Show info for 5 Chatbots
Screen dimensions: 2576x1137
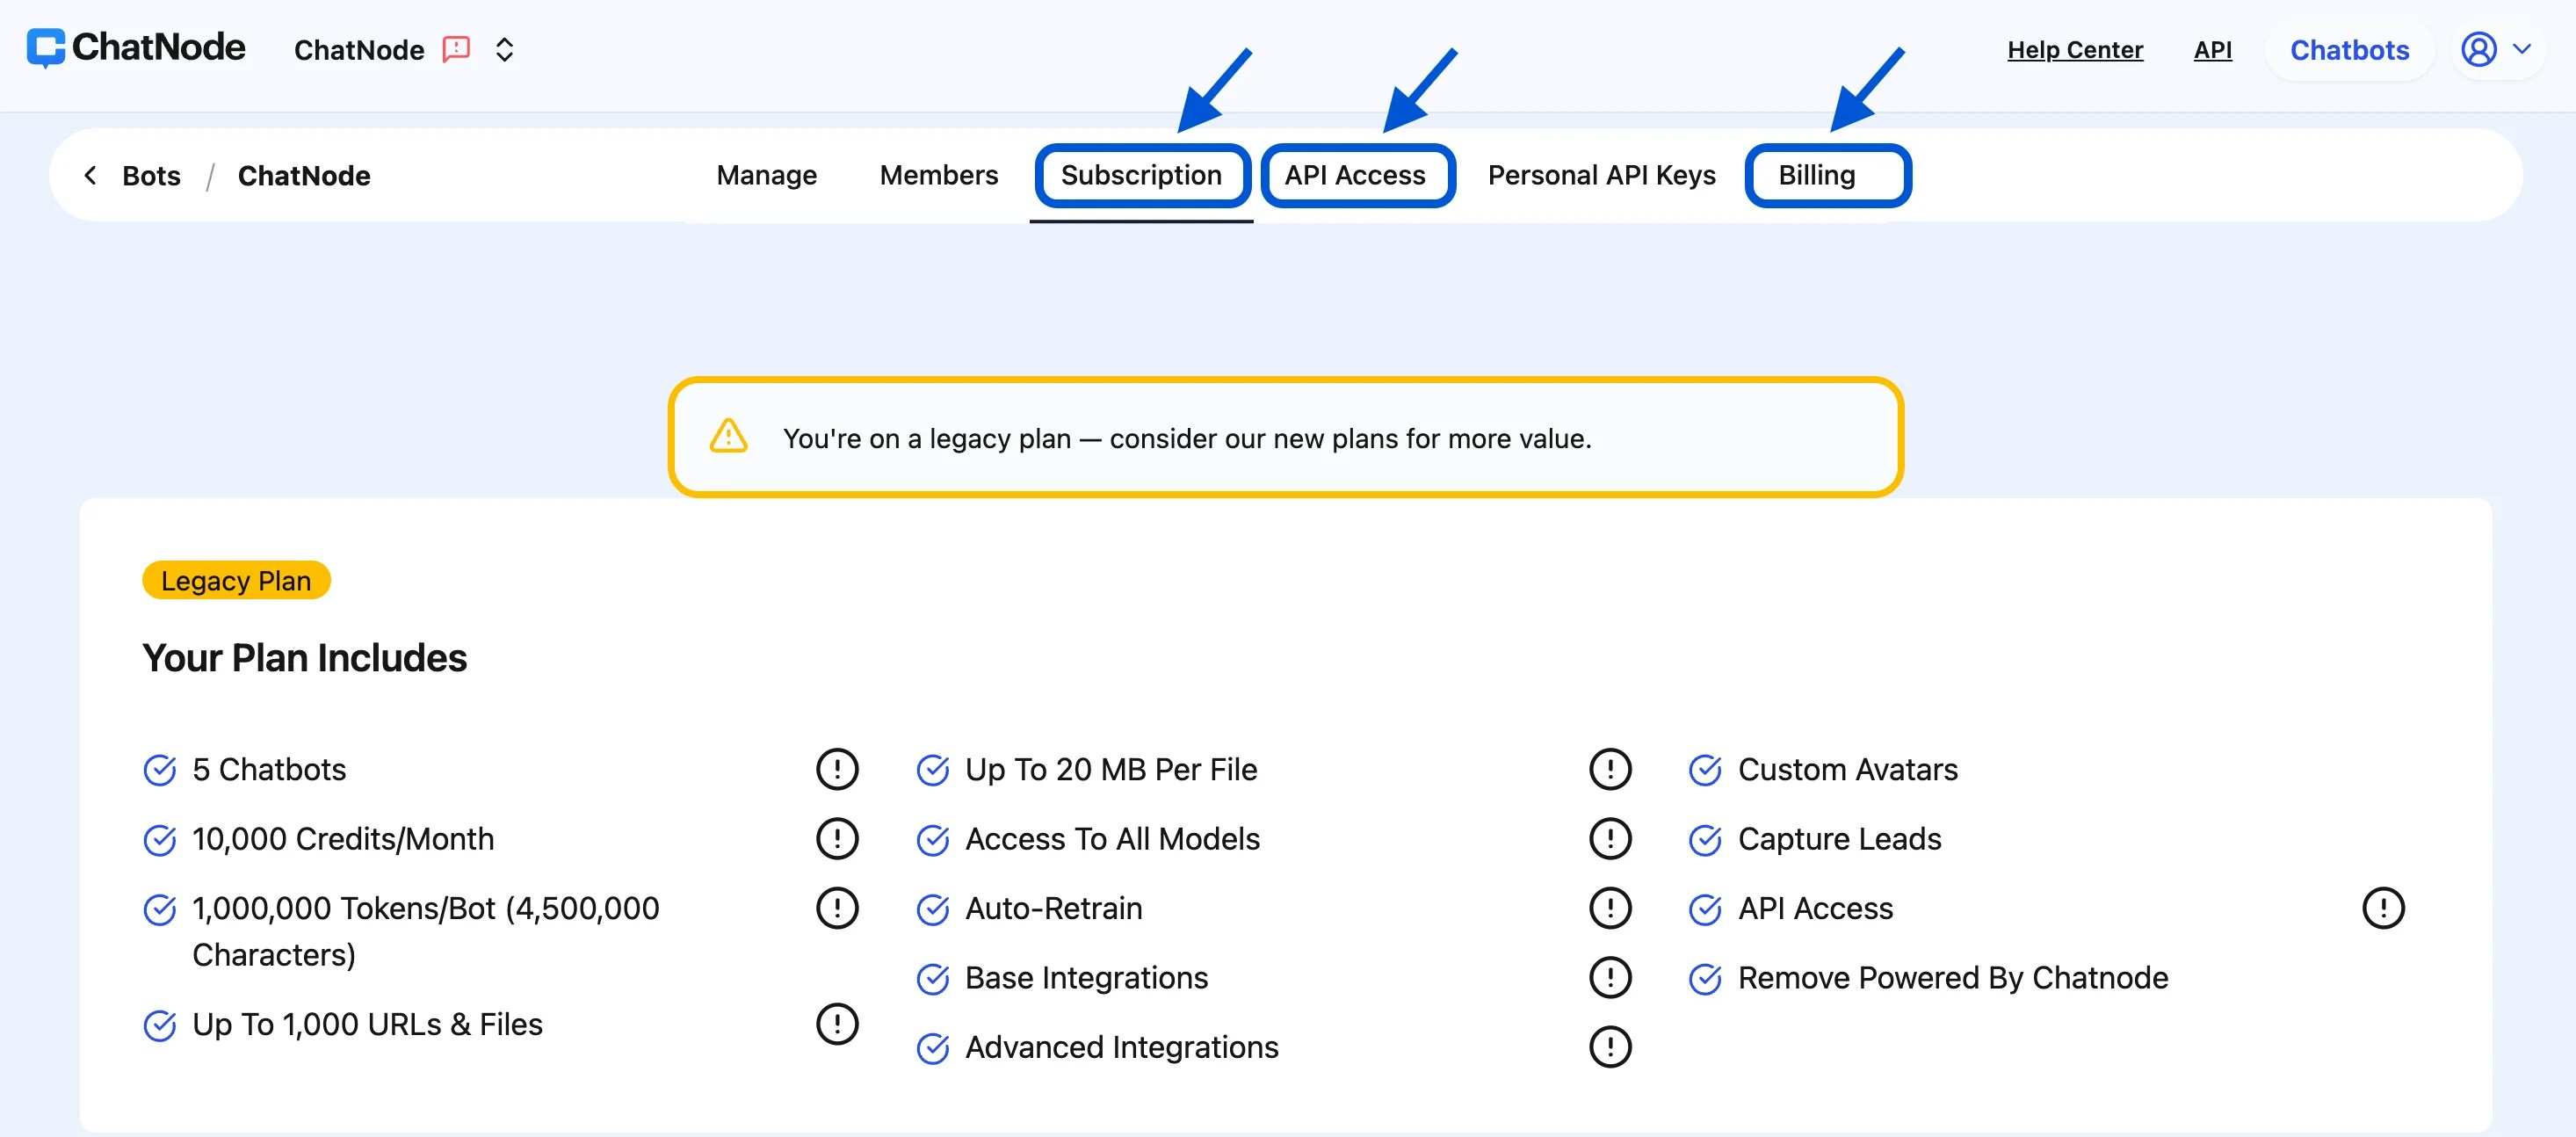[837, 769]
